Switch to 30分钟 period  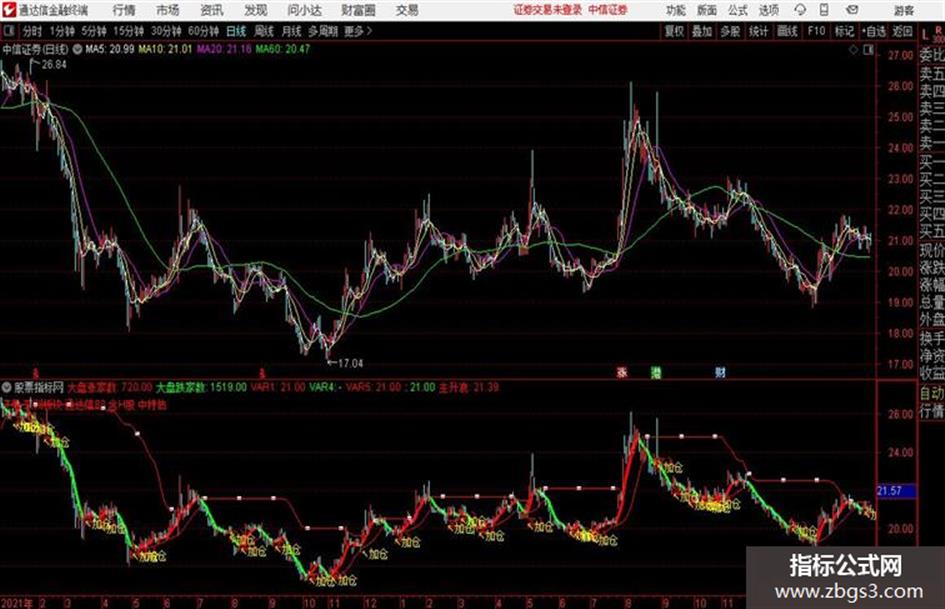[x=166, y=31]
